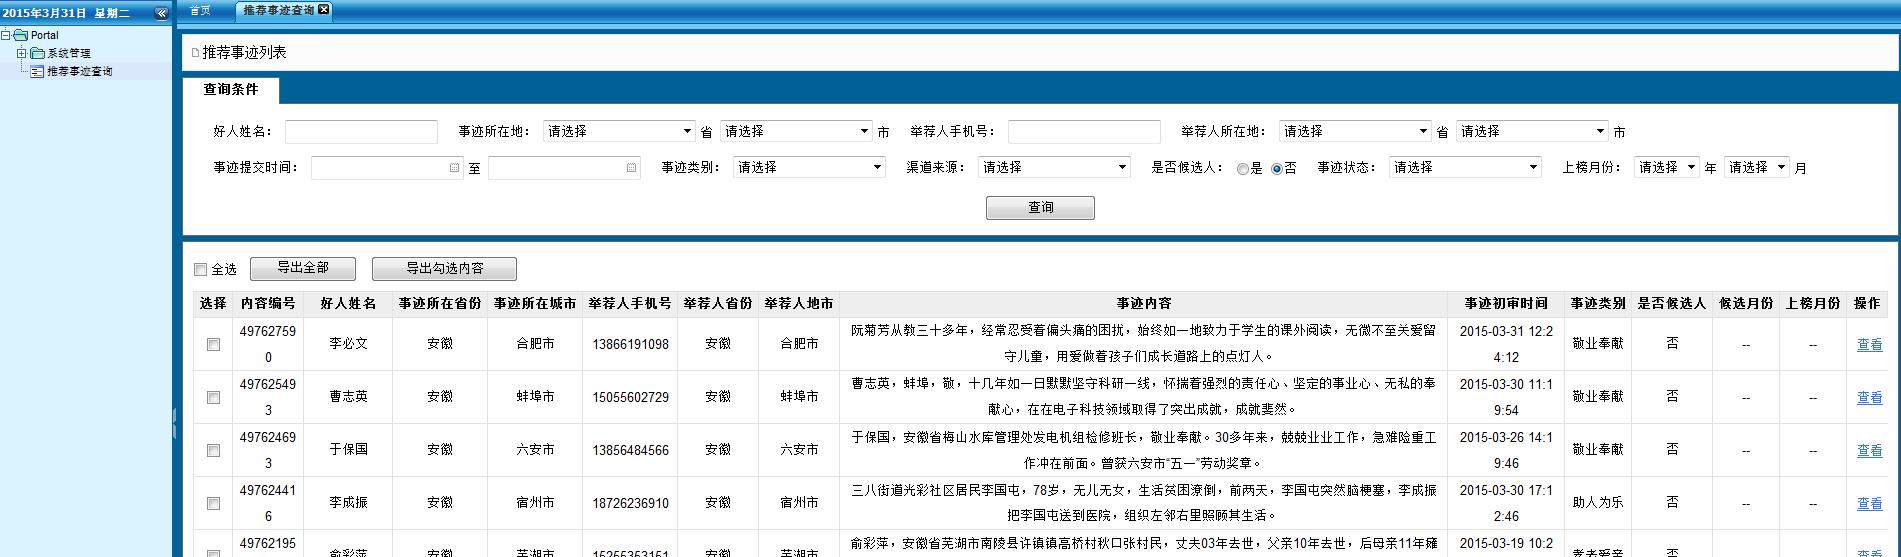Open the 渠道来源 dropdown
1901x557 pixels.
point(1054,168)
